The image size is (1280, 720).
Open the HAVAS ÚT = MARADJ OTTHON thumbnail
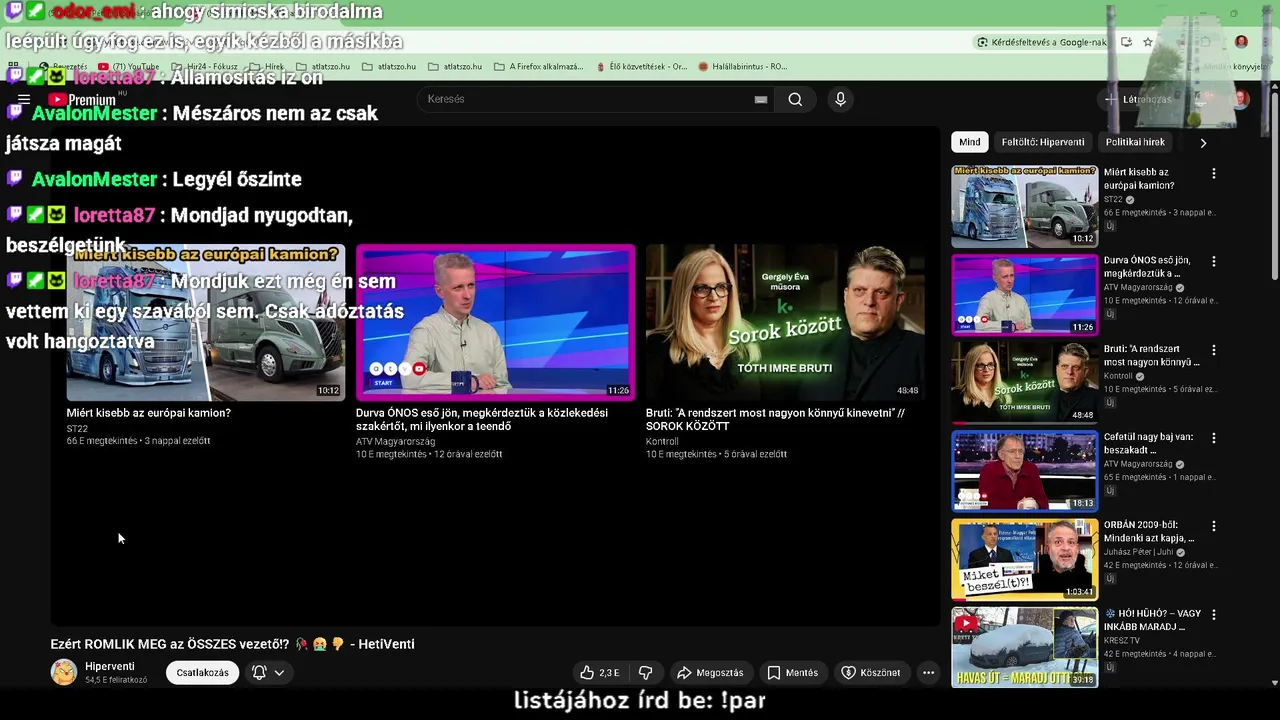(1024, 647)
